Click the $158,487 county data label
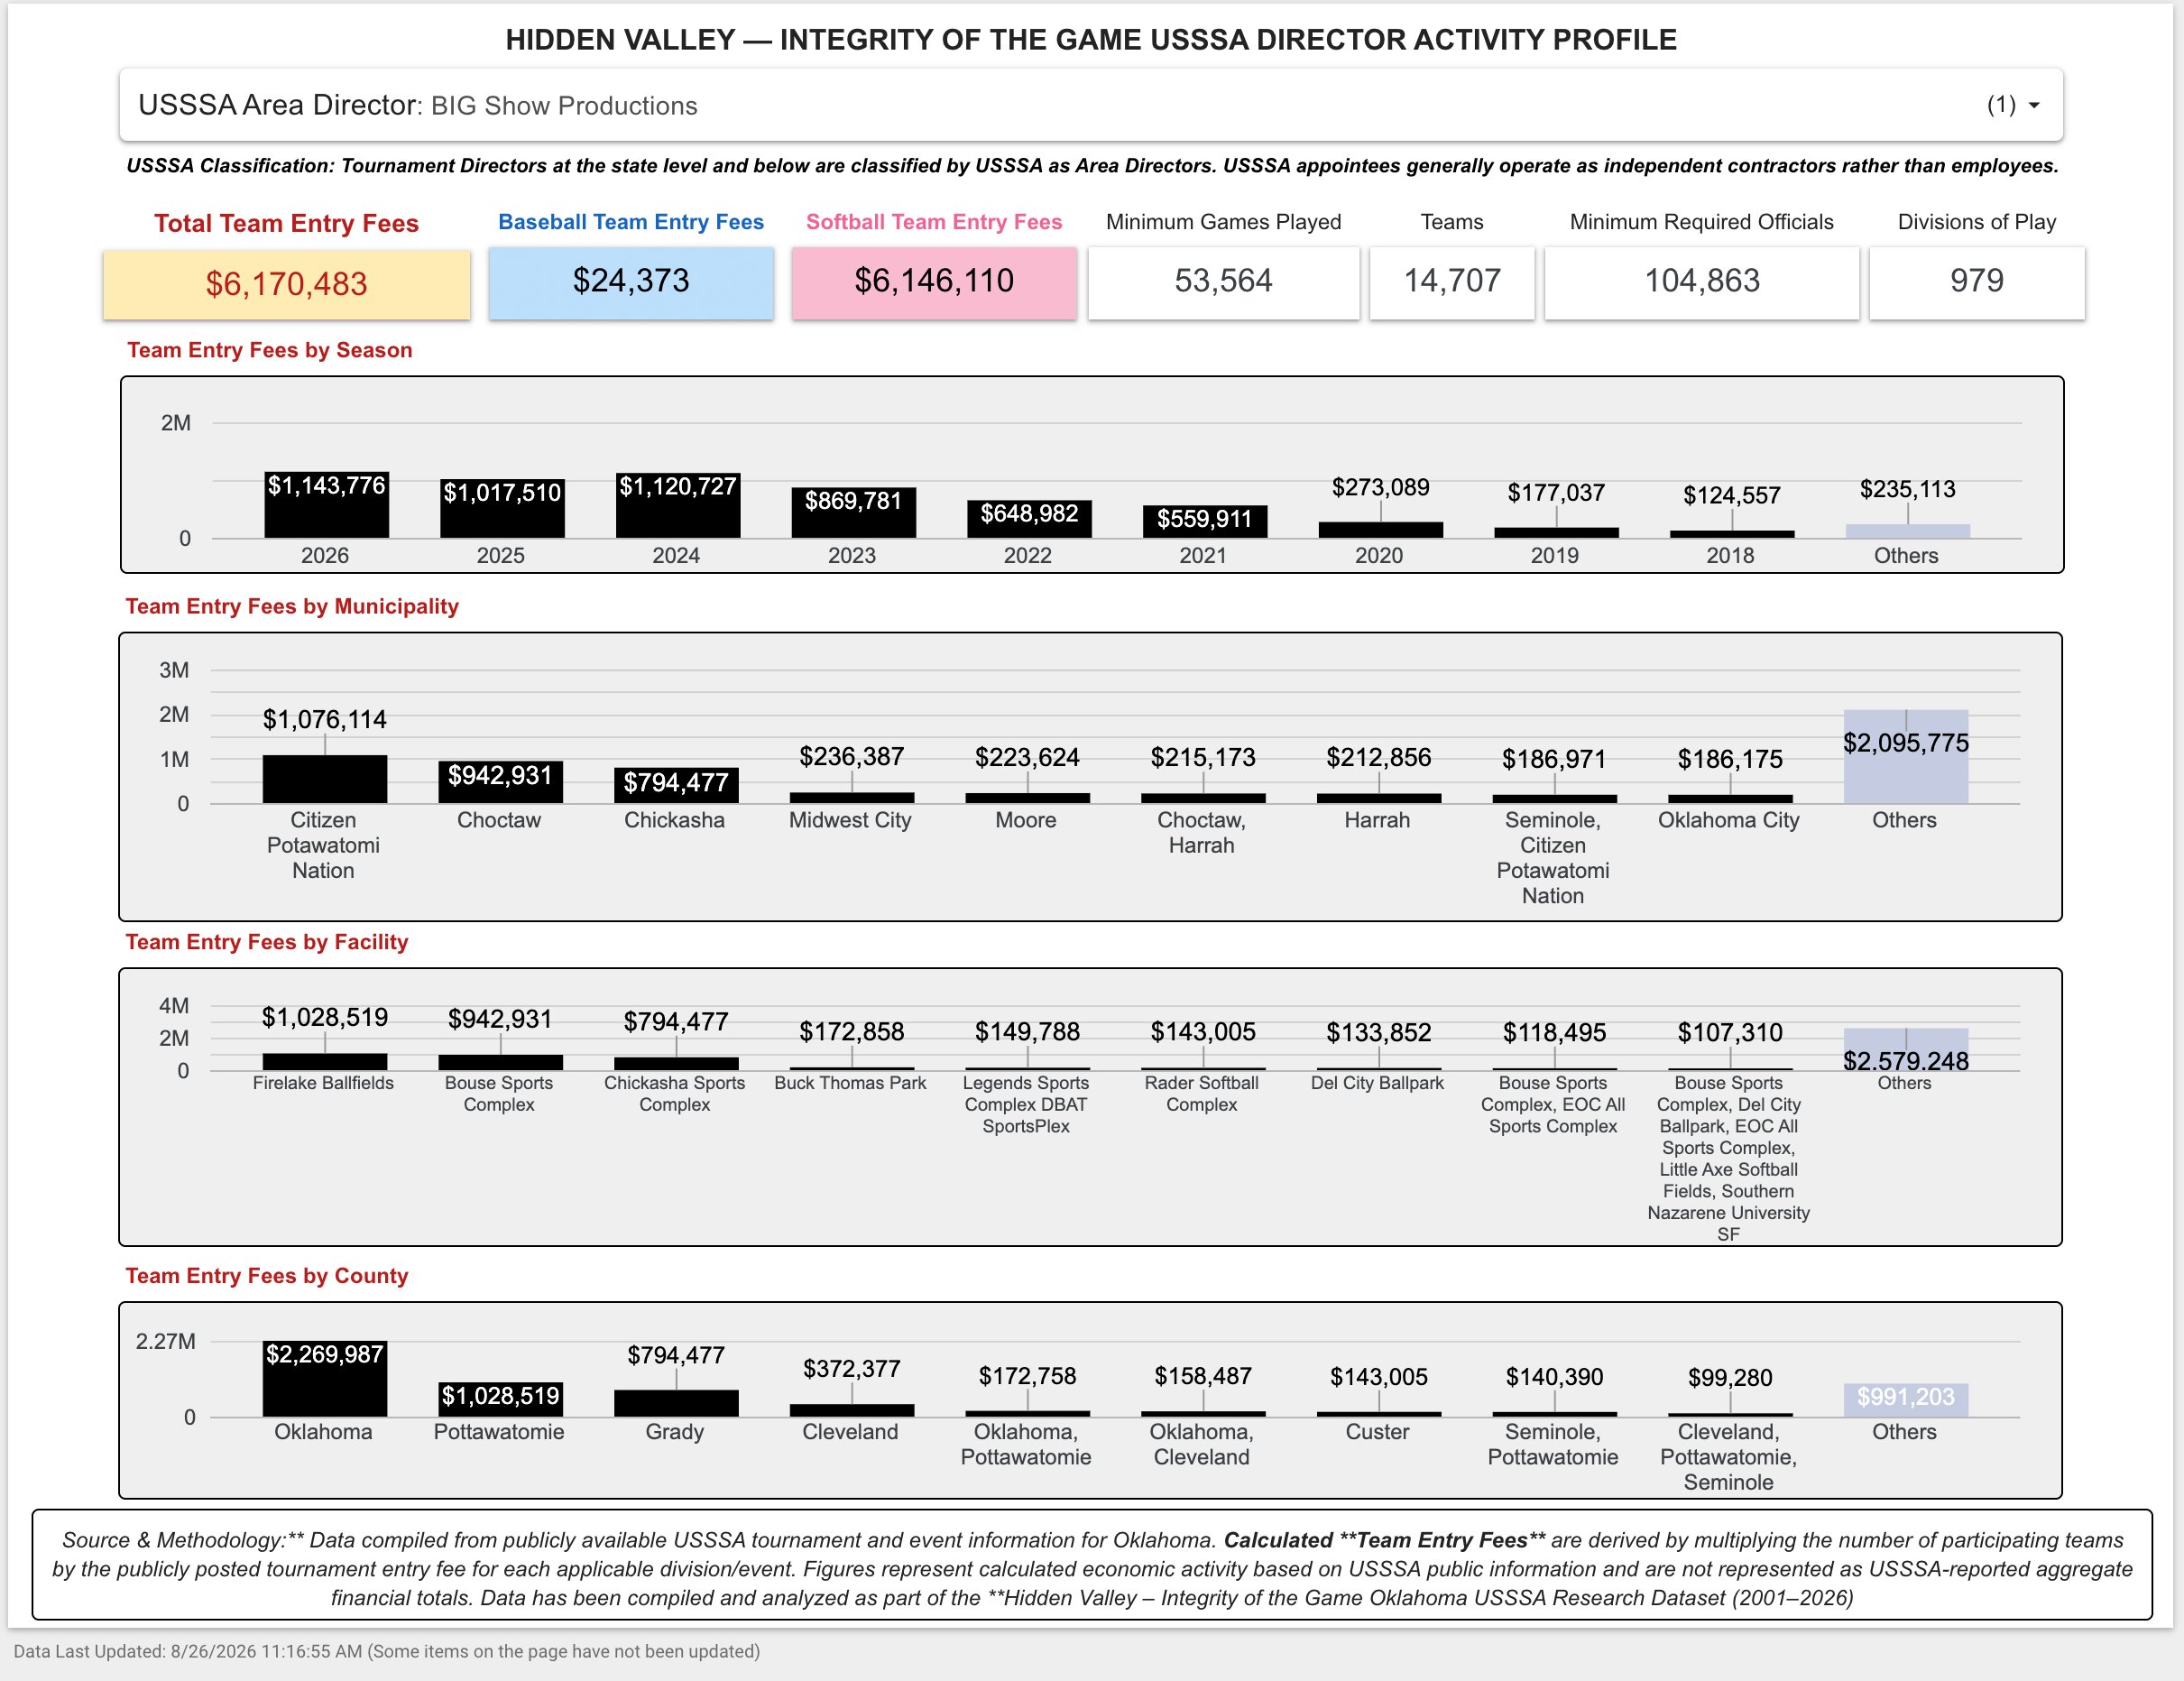 click(x=1203, y=1376)
